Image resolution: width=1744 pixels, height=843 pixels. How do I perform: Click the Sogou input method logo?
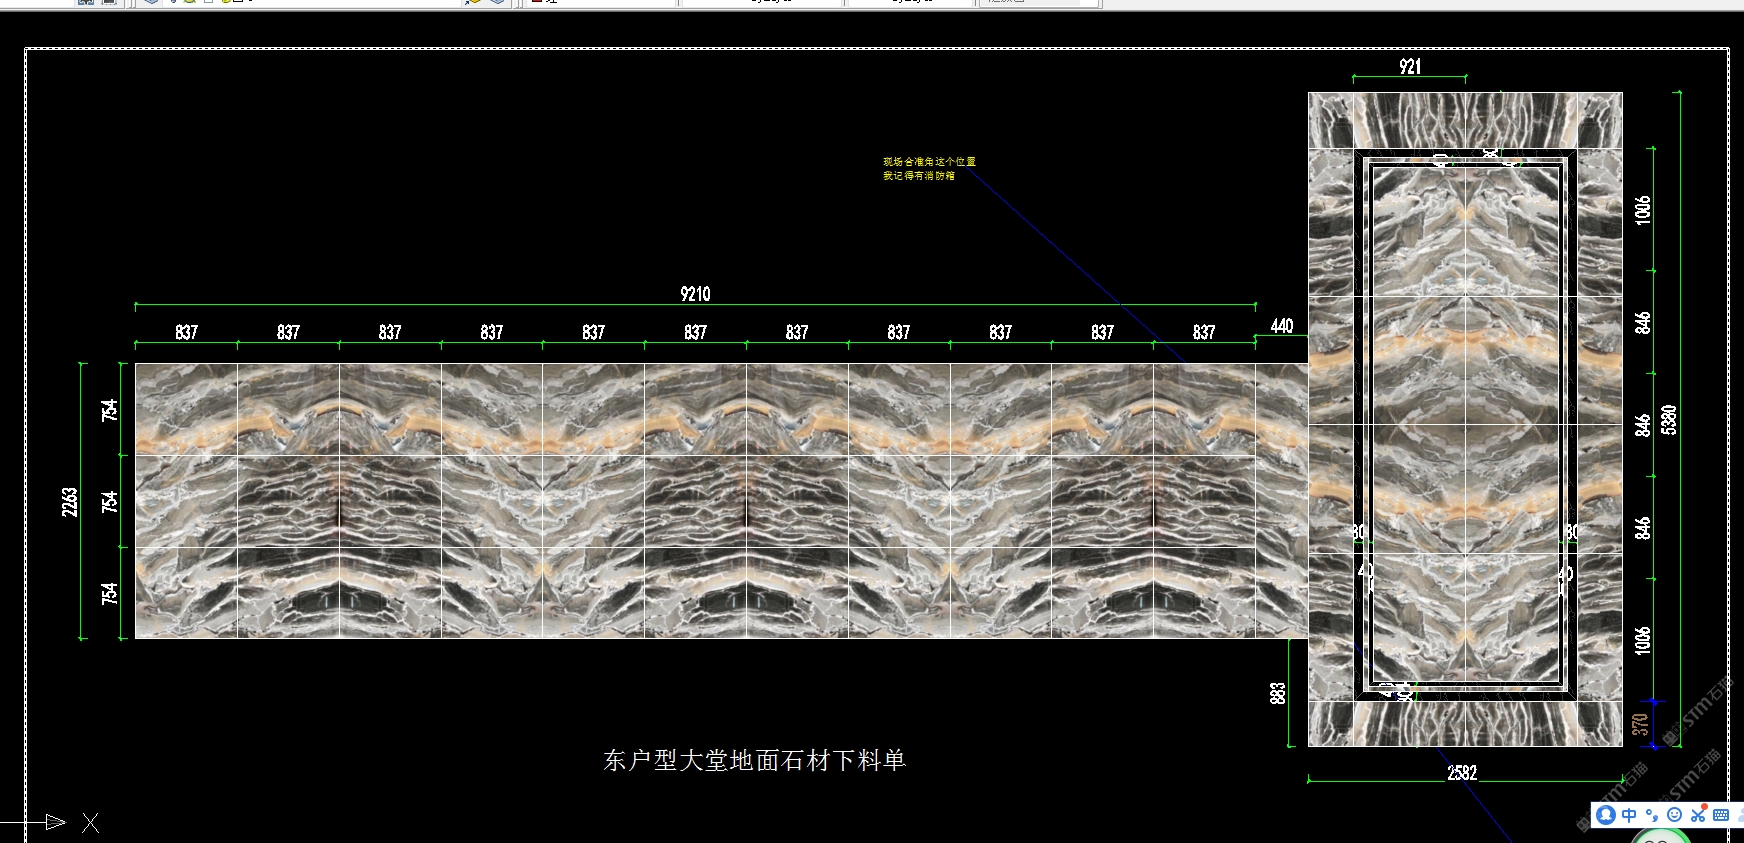pos(1606,815)
